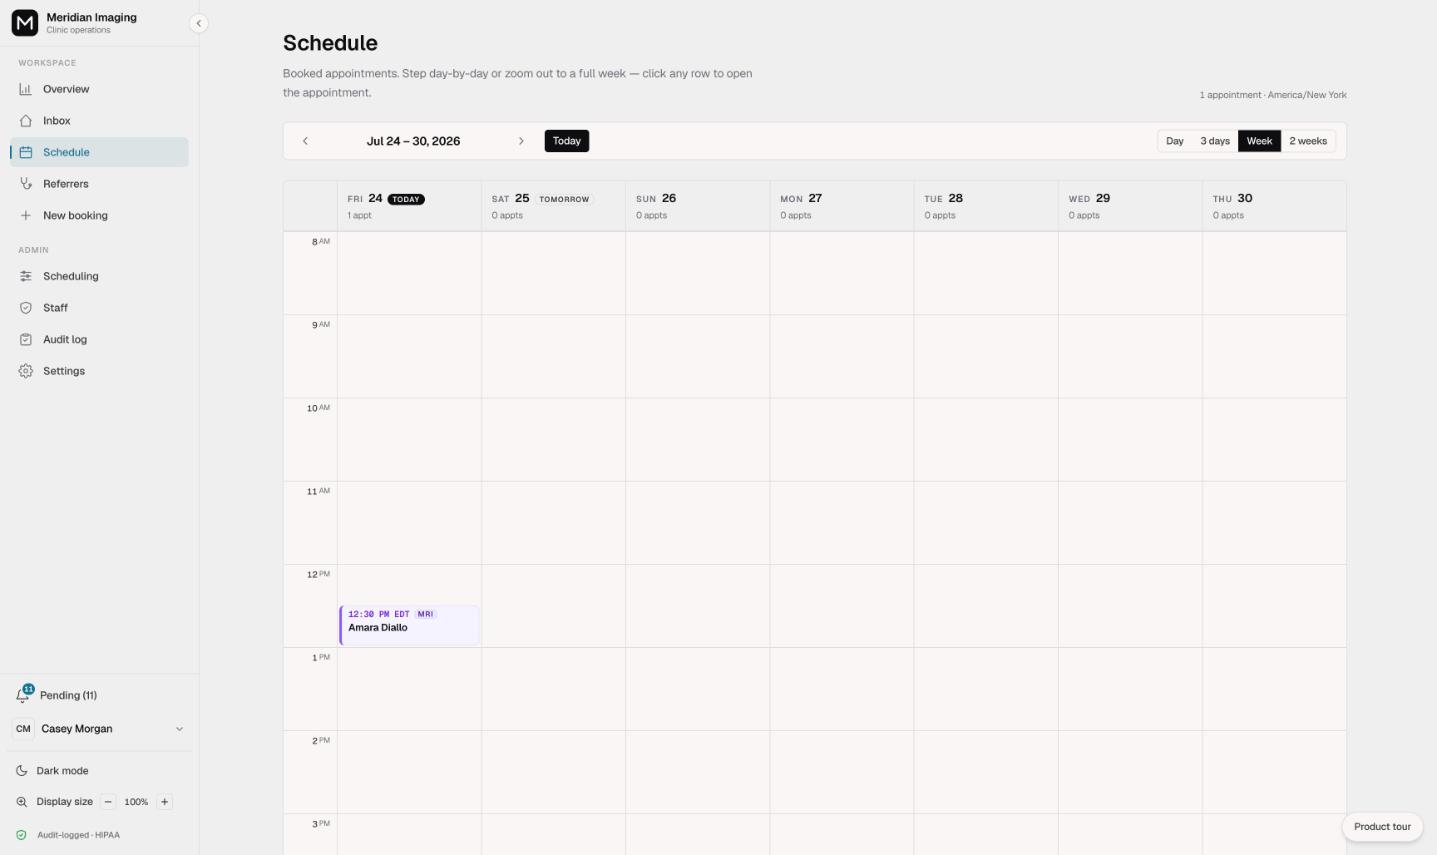Expand the Casey Morgan account menu

point(99,729)
